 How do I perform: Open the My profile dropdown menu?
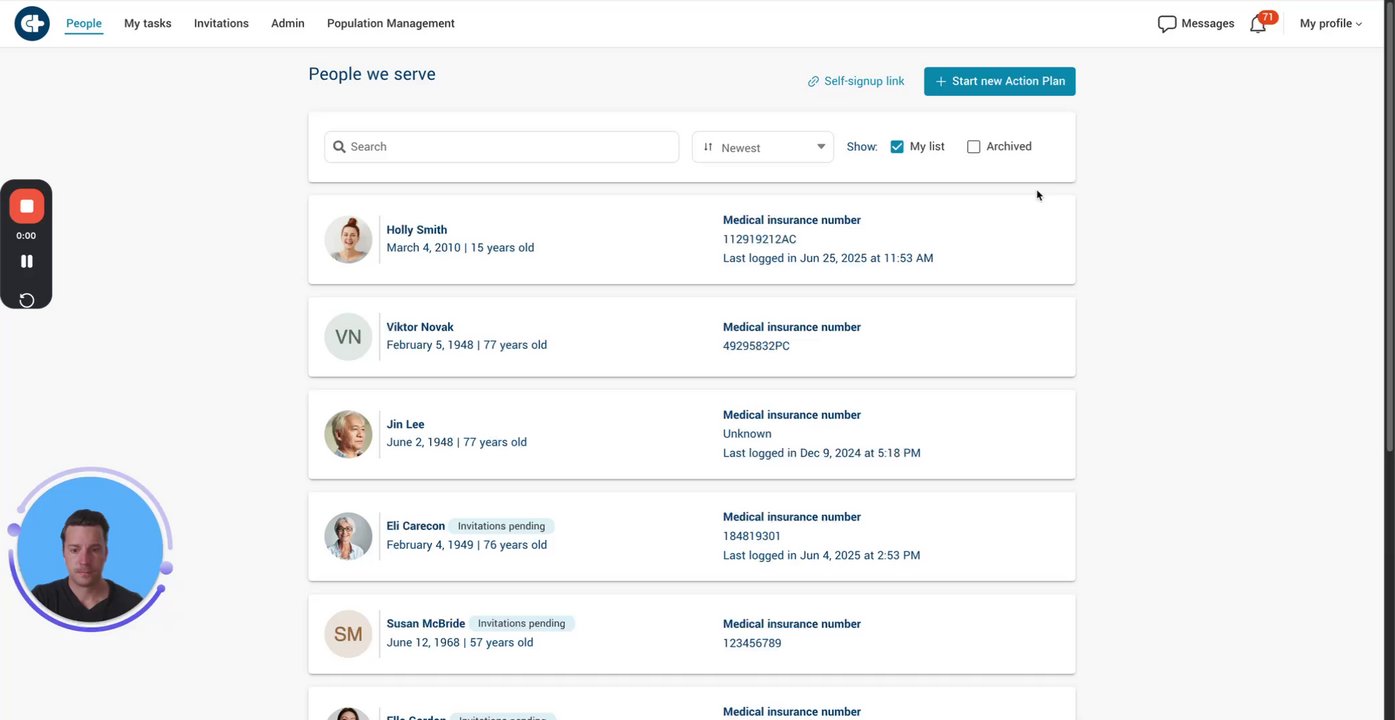pyautogui.click(x=1331, y=24)
